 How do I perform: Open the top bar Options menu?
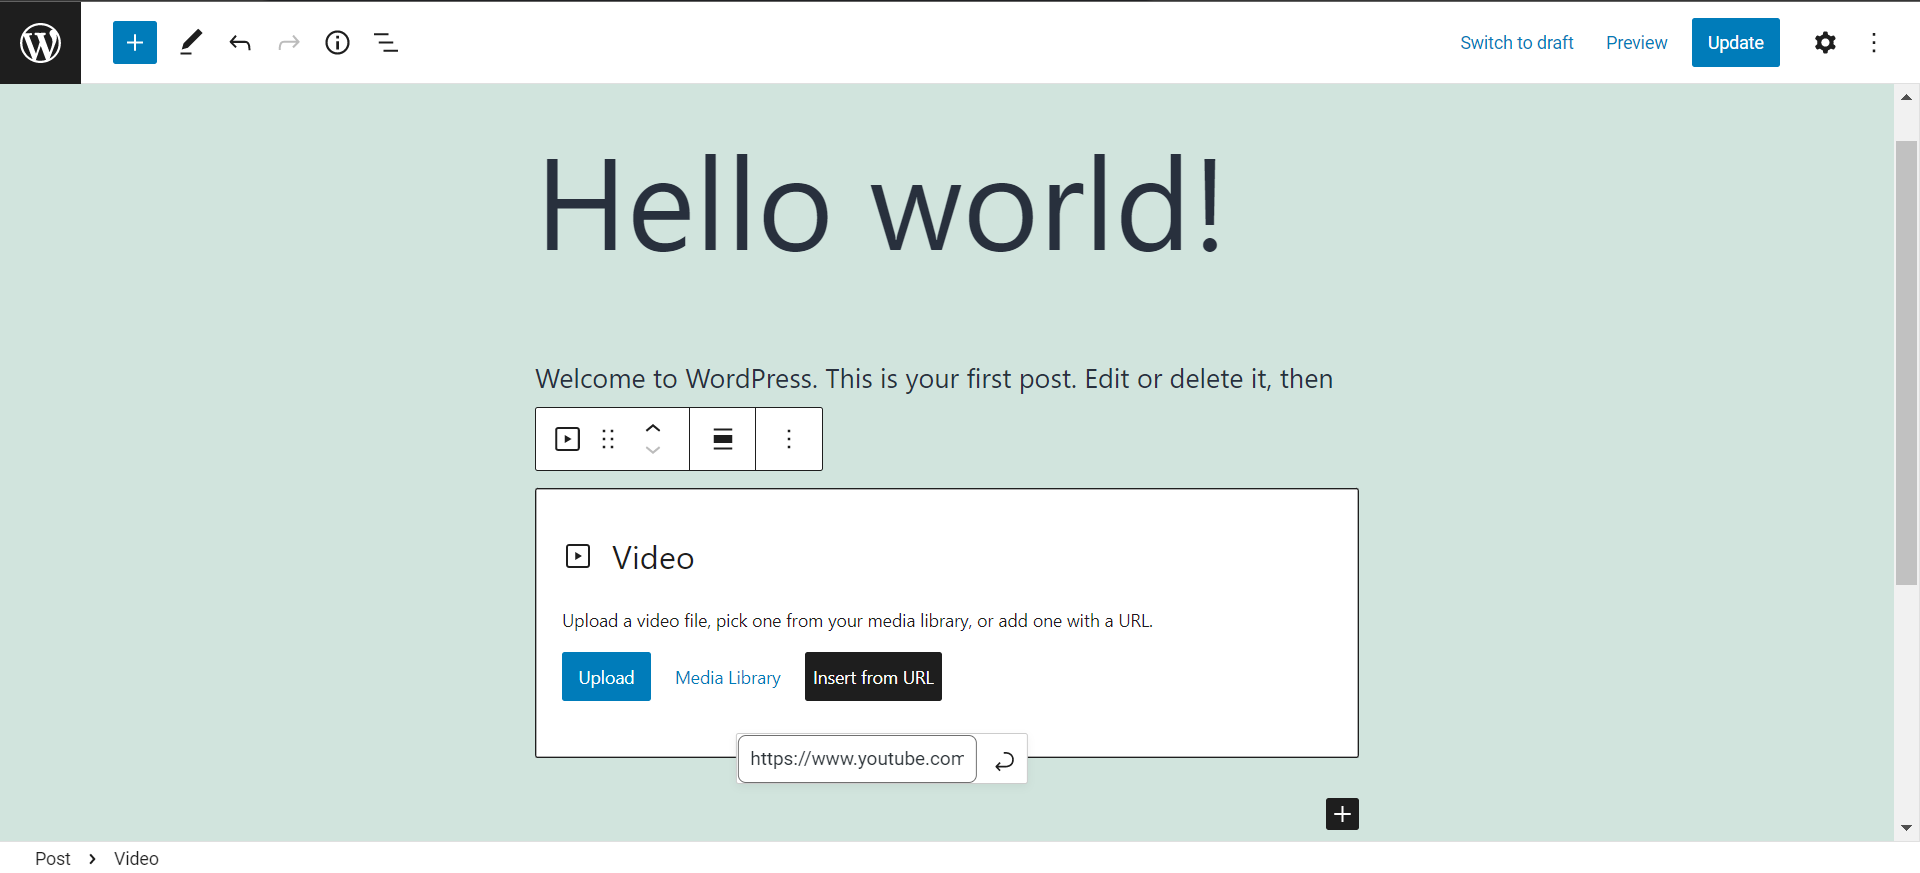click(1874, 42)
